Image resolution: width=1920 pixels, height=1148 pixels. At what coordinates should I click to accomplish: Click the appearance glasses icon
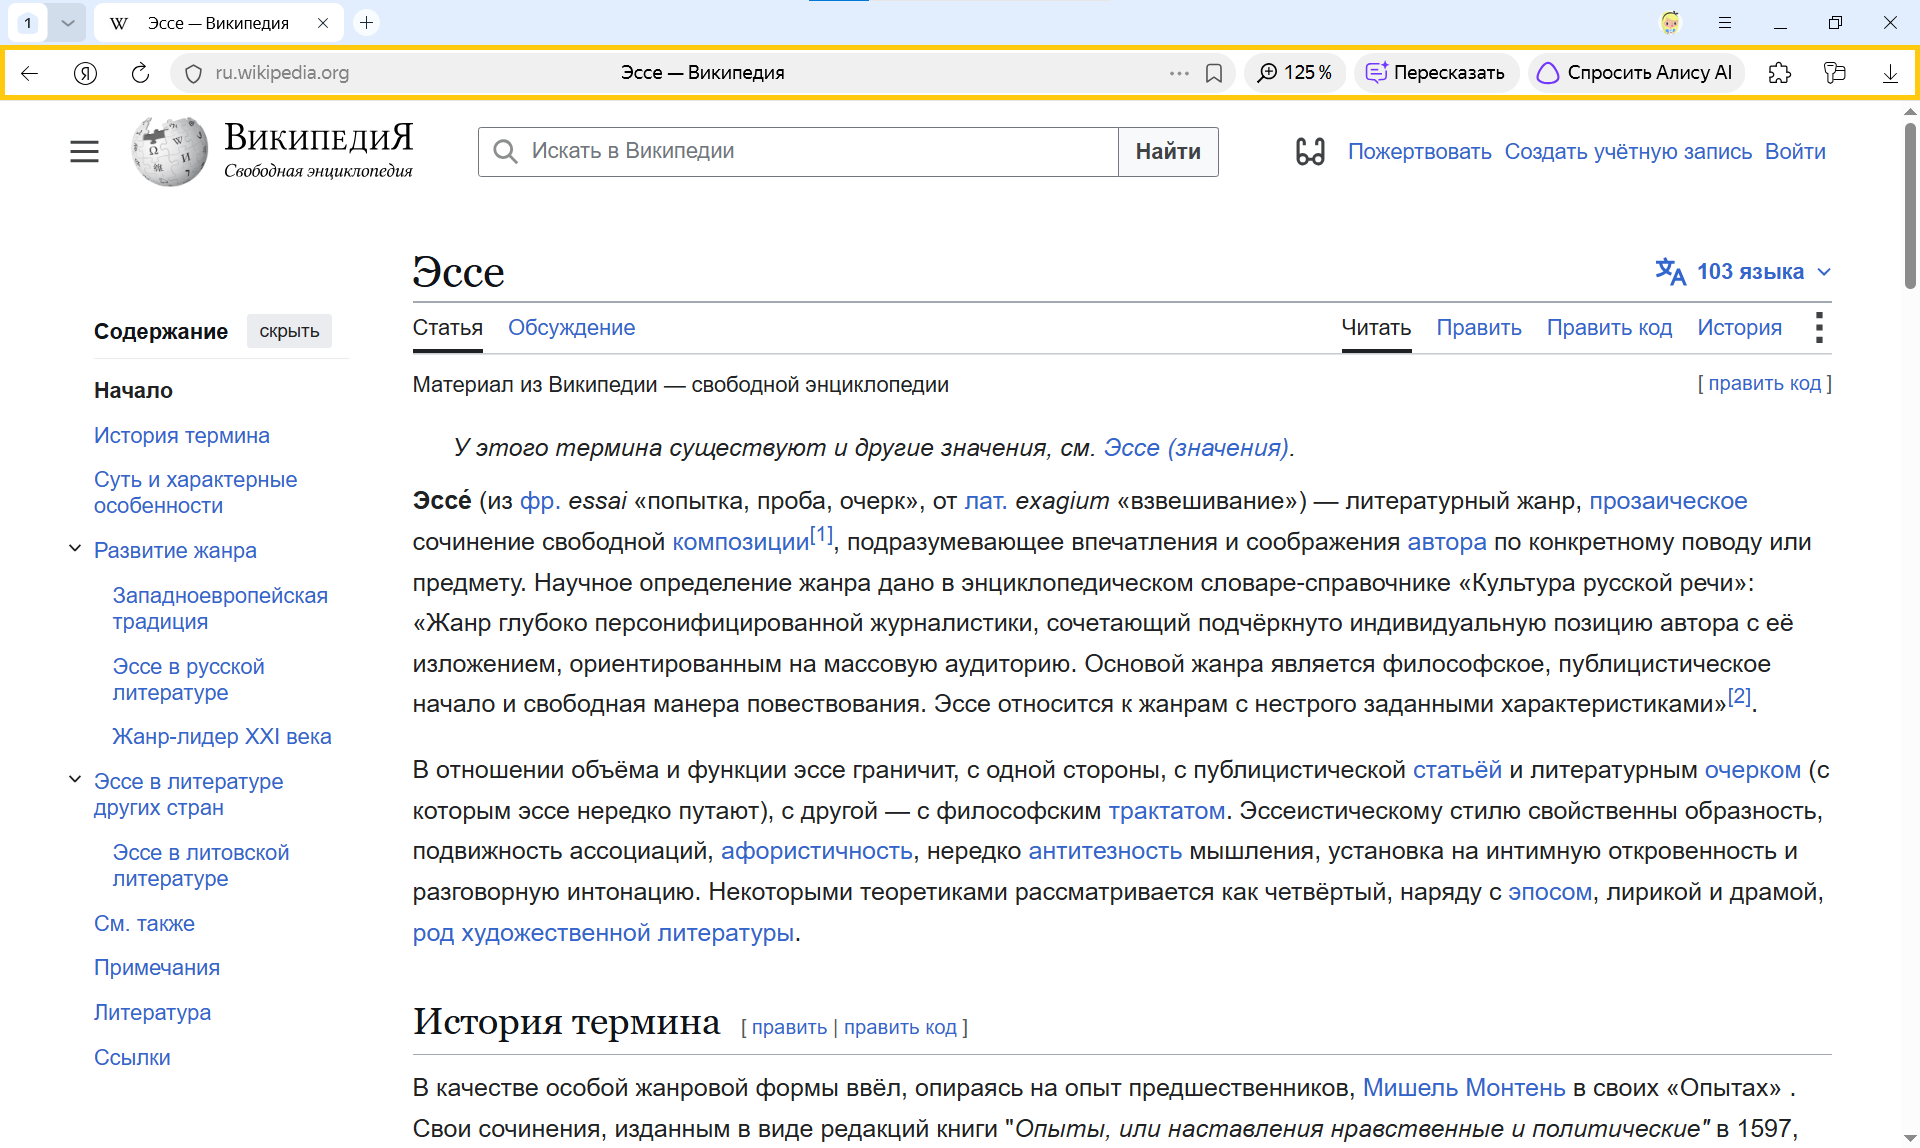coord(1310,152)
